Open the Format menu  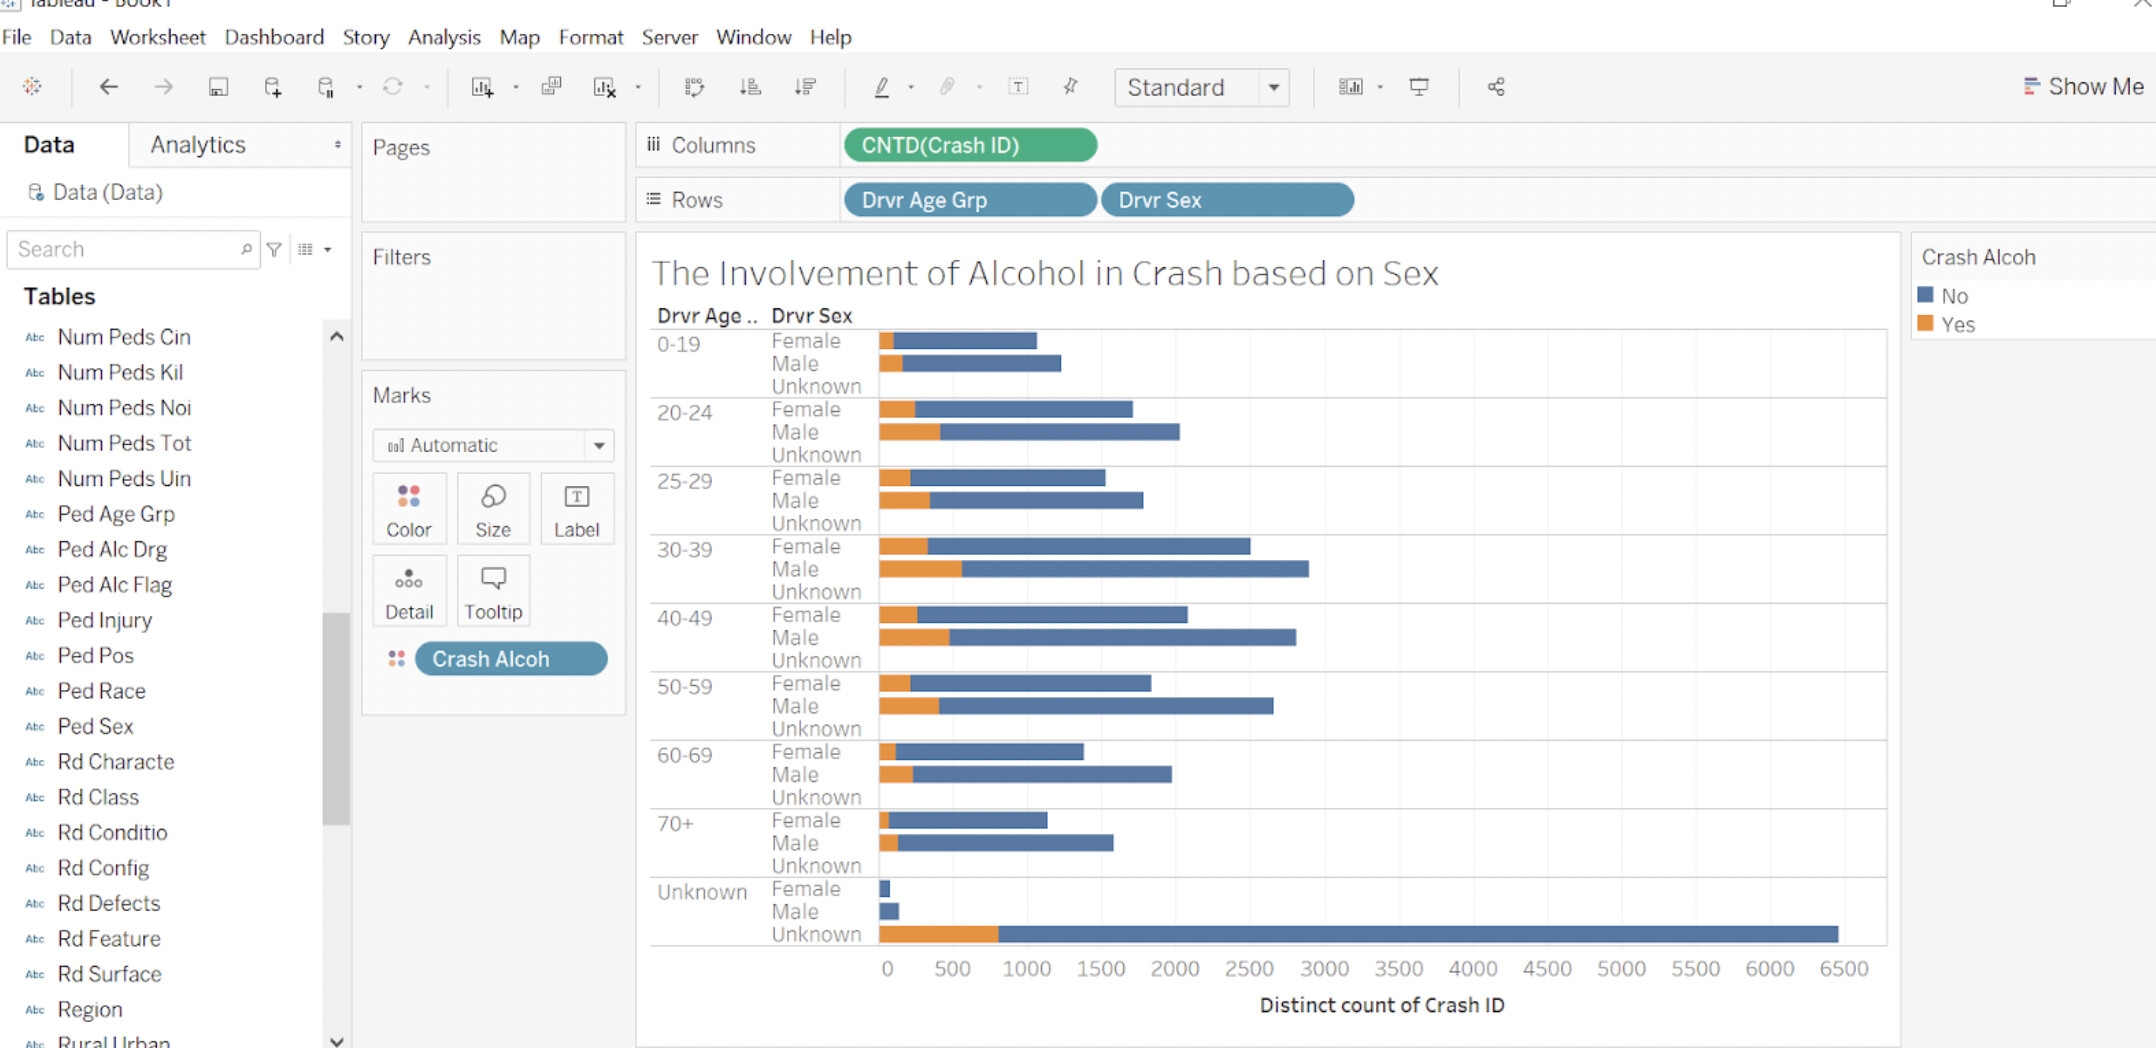click(590, 37)
